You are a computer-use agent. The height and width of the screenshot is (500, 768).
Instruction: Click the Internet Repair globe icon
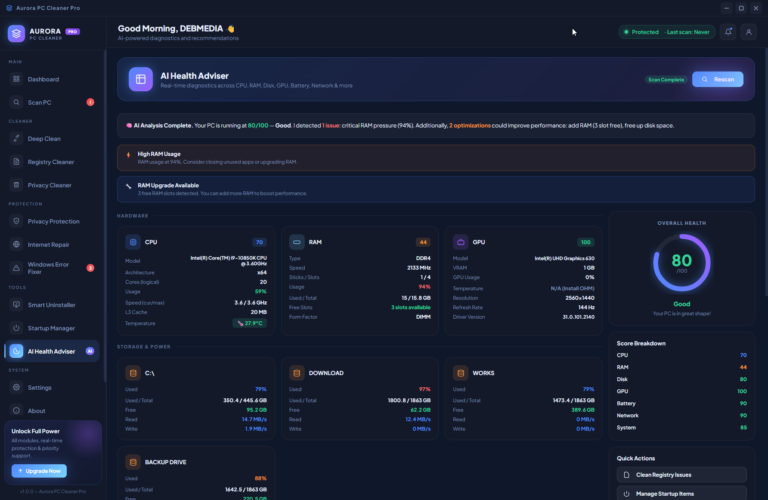pyautogui.click(x=16, y=244)
